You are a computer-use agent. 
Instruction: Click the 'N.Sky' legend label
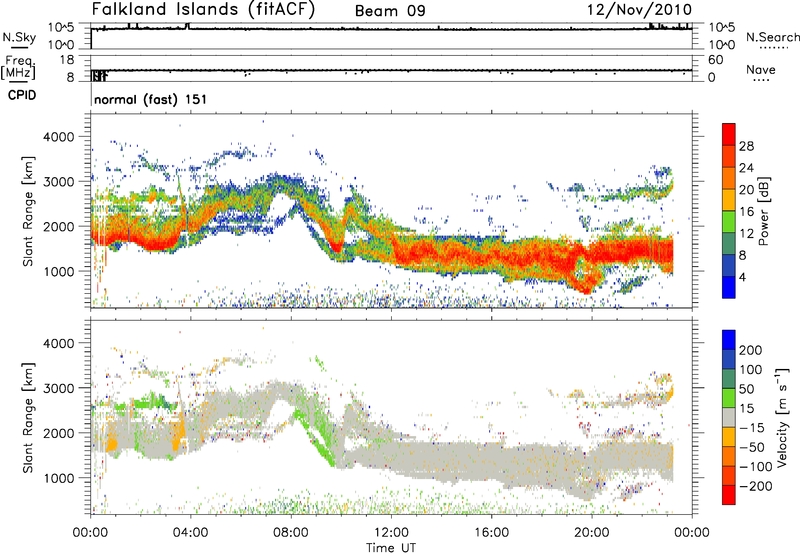click(x=19, y=37)
